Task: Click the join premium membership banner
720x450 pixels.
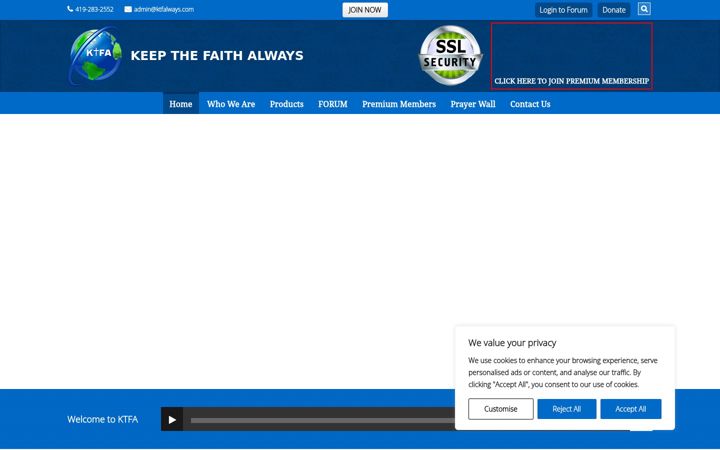Action: coord(572,56)
